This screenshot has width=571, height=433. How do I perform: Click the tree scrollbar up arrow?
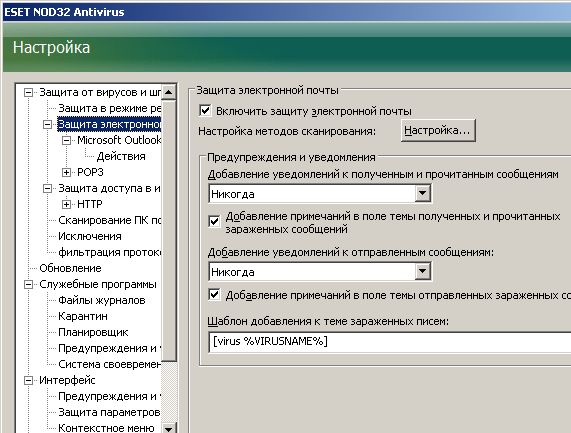(x=168, y=92)
